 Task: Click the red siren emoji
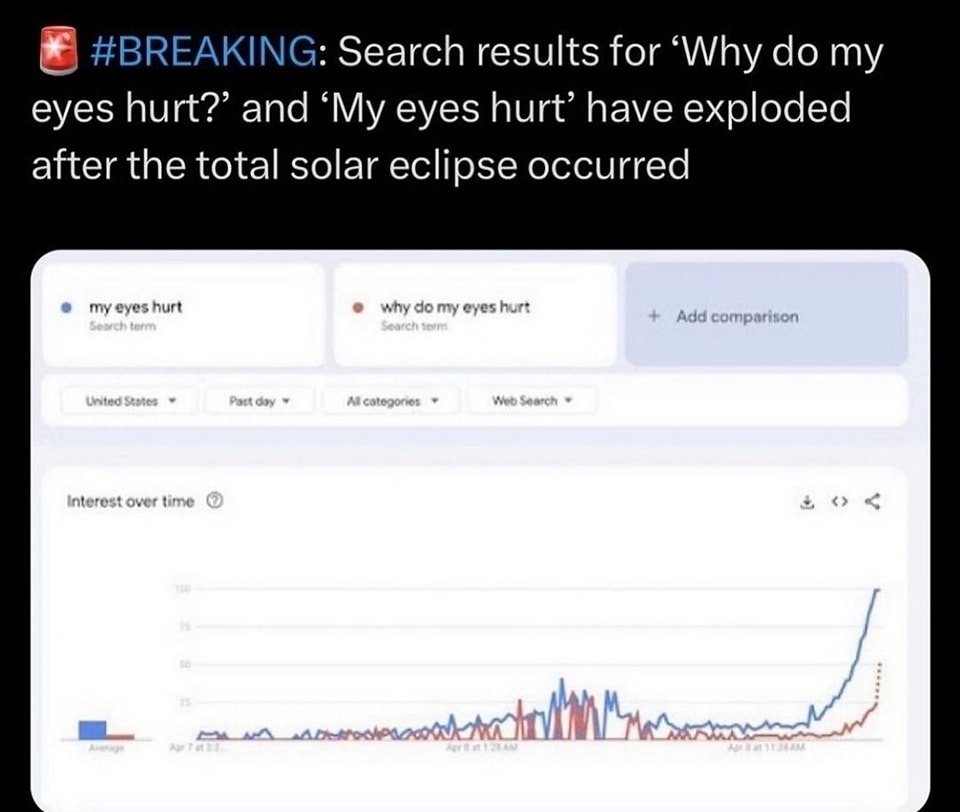point(58,49)
